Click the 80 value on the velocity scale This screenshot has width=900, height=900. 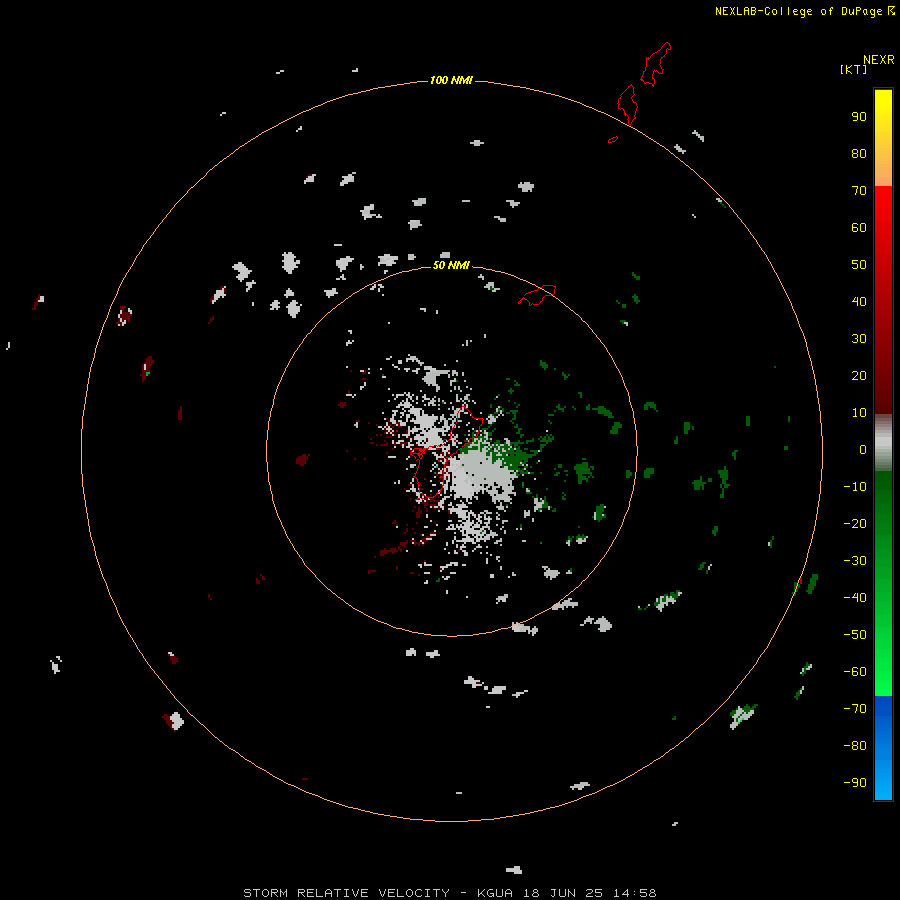[x=859, y=154]
